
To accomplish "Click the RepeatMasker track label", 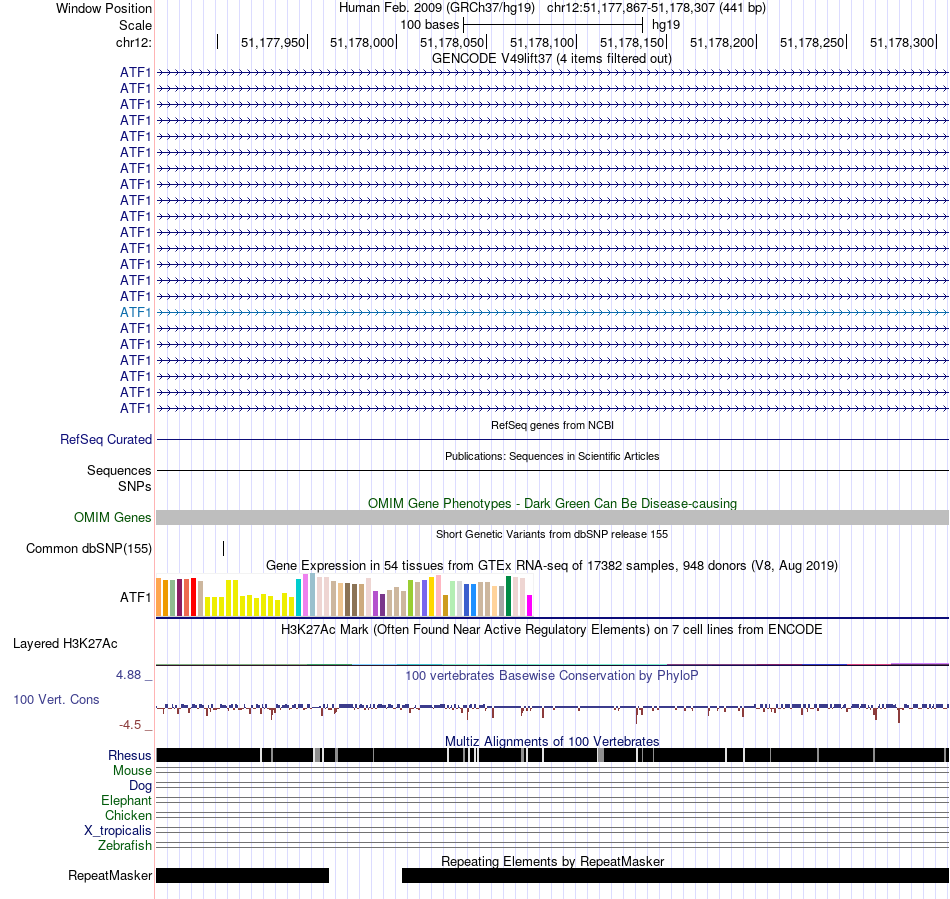I will [x=110, y=876].
